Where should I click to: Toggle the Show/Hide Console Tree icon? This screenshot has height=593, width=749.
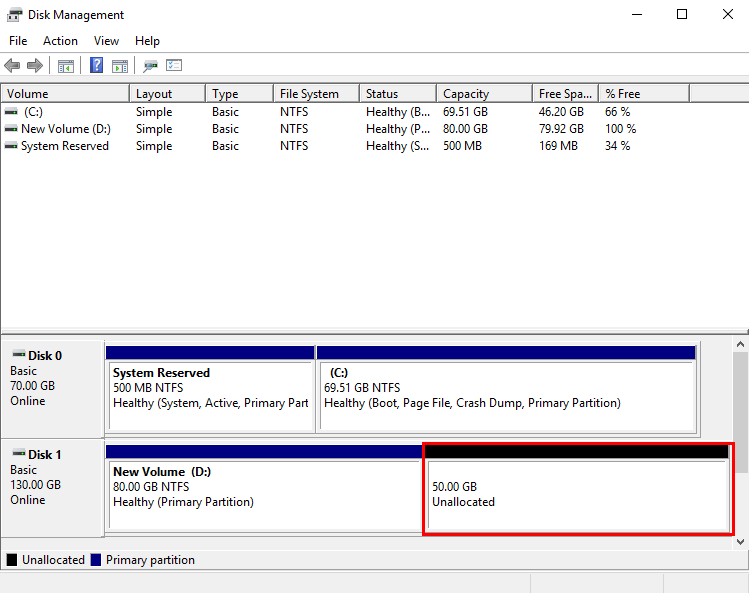coord(66,66)
